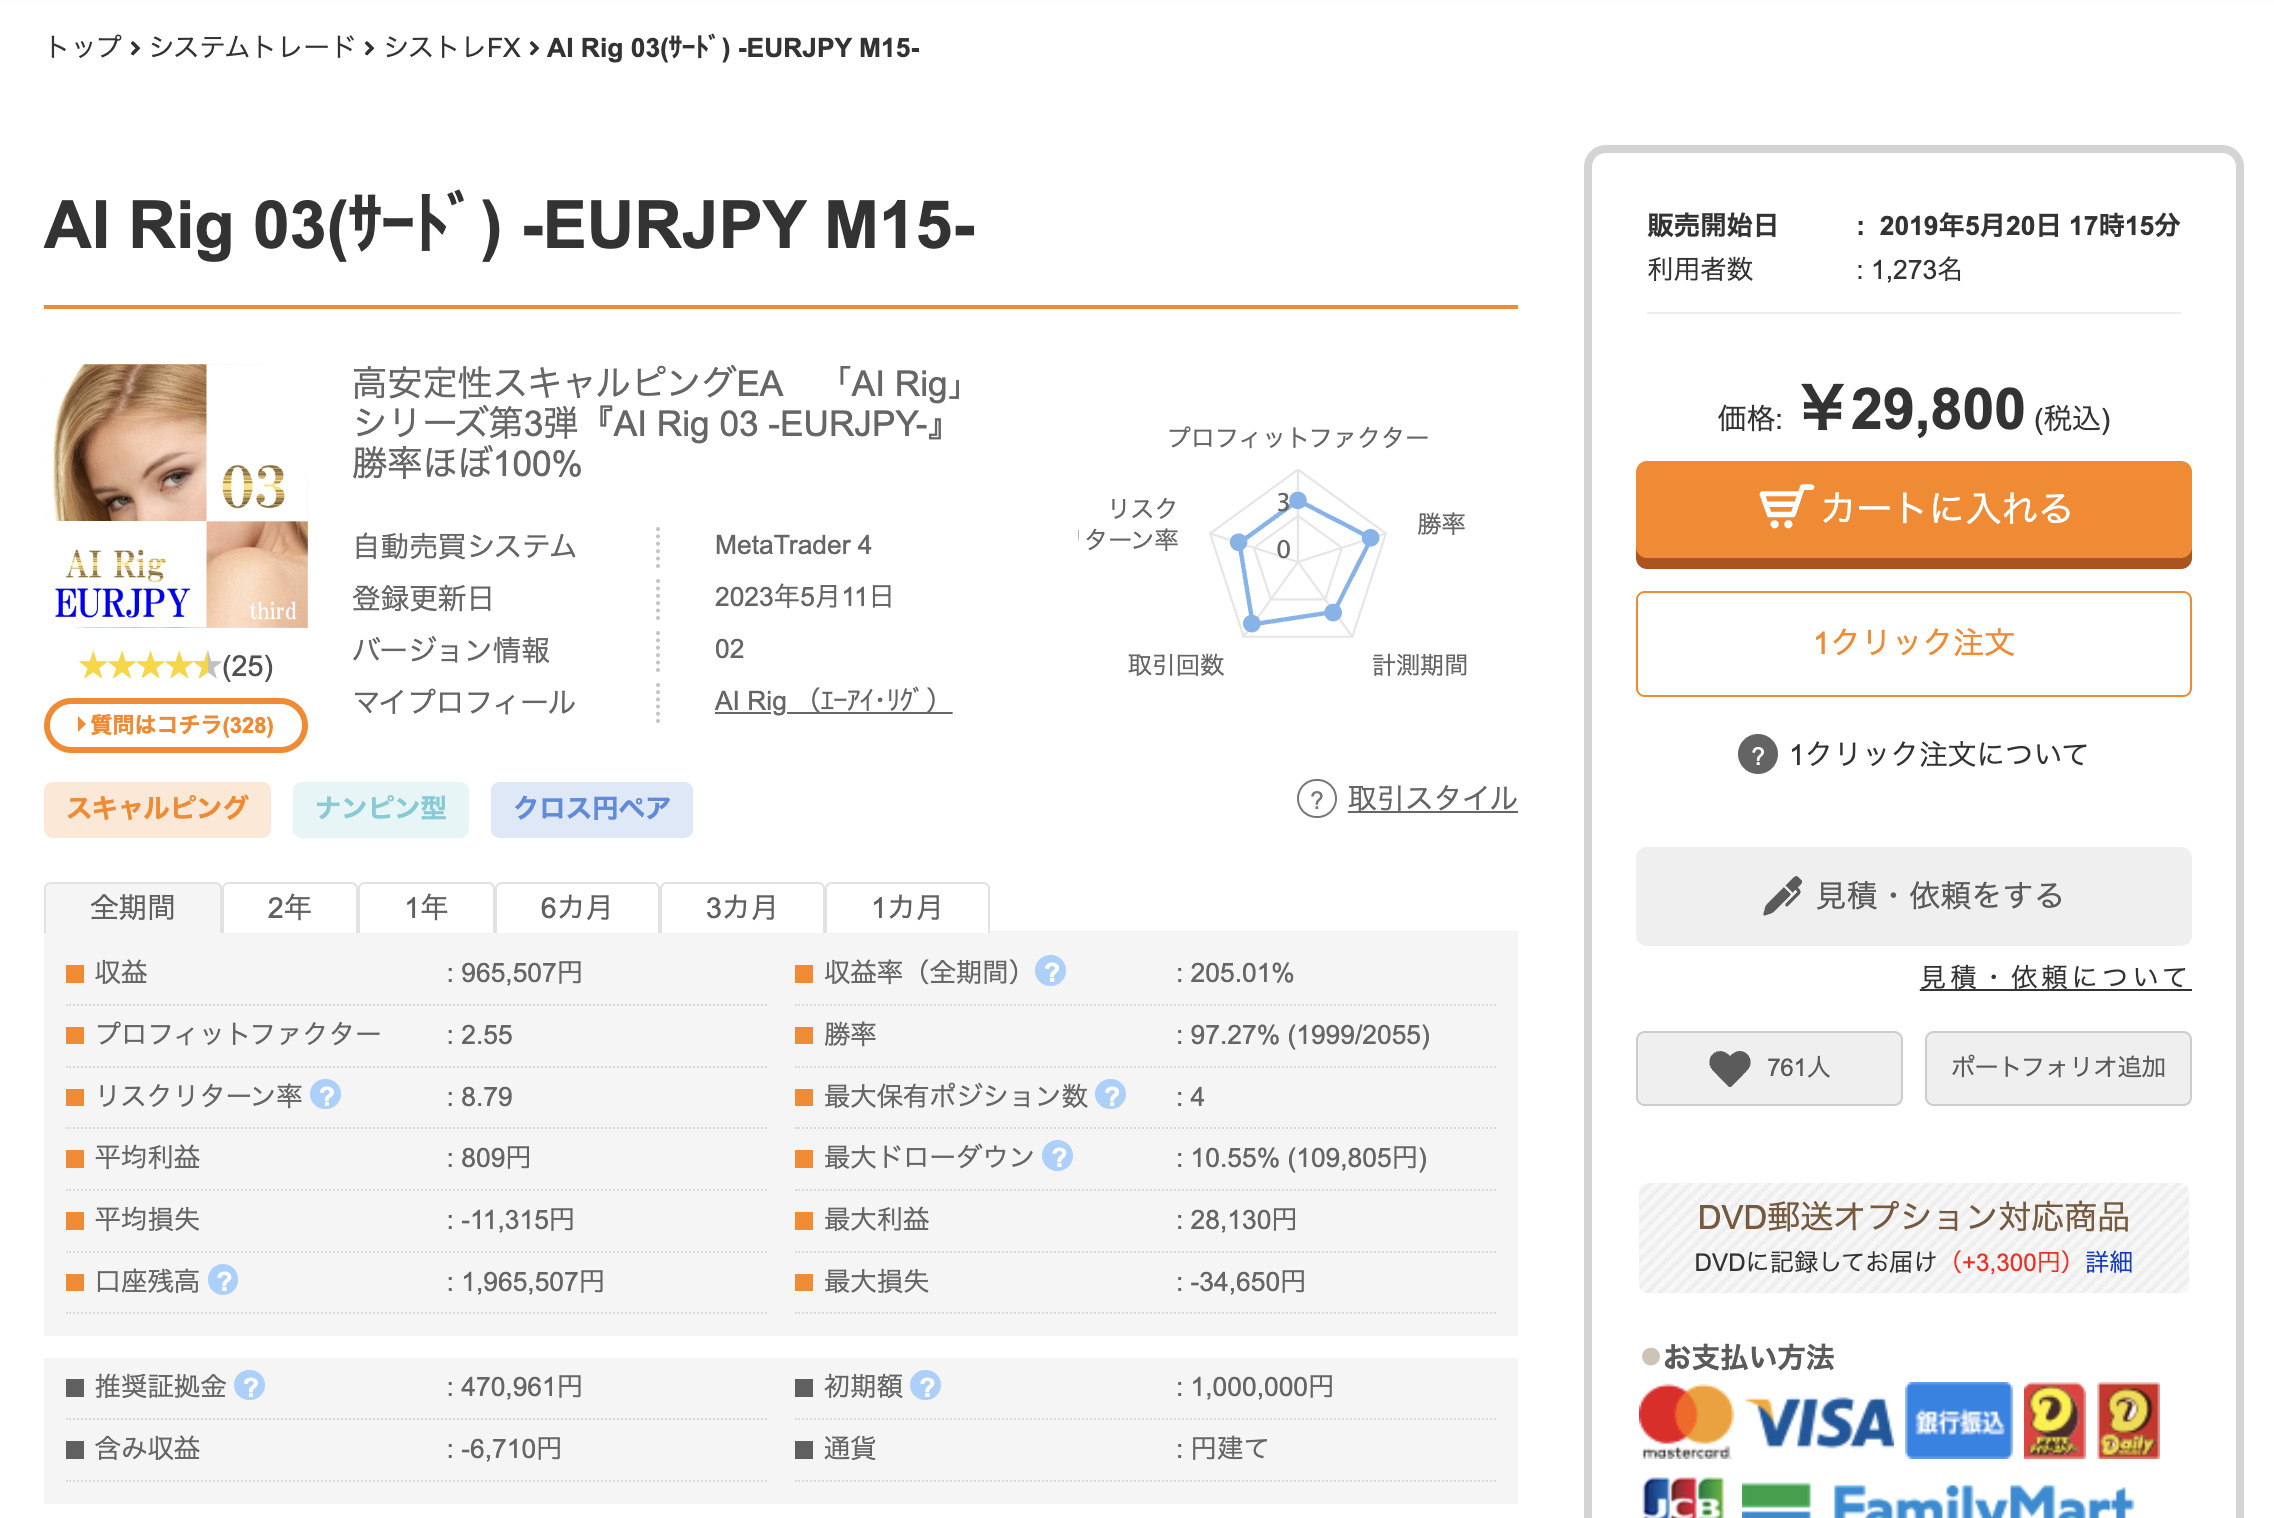Open the 見積・依頼について link
This screenshot has height=1518, width=2274.
coord(2055,977)
